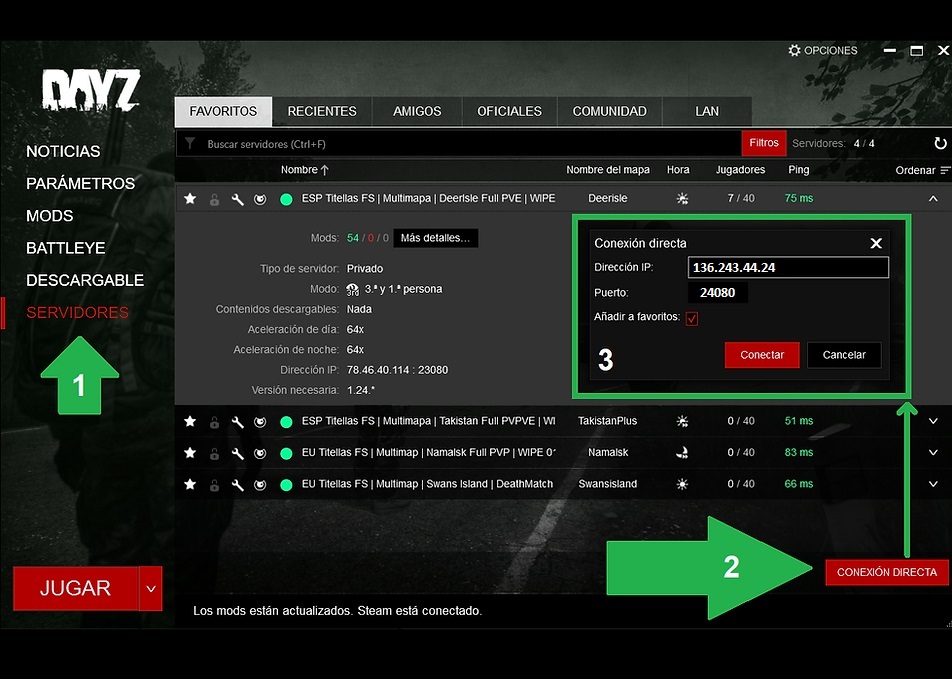Image resolution: width=952 pixels, height=679 pixels.
Task: Open the NOTICIAS section
Action: [x=63, y=151]
